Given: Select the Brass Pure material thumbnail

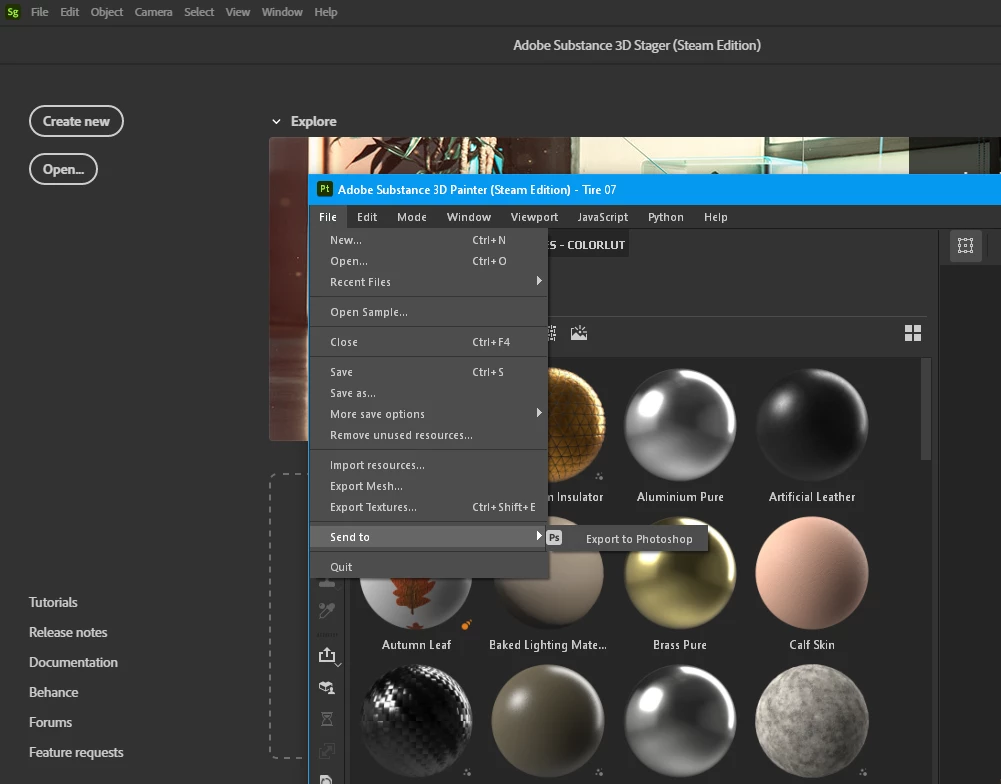Looking at the screenshot, I should [x=680, y=573].
